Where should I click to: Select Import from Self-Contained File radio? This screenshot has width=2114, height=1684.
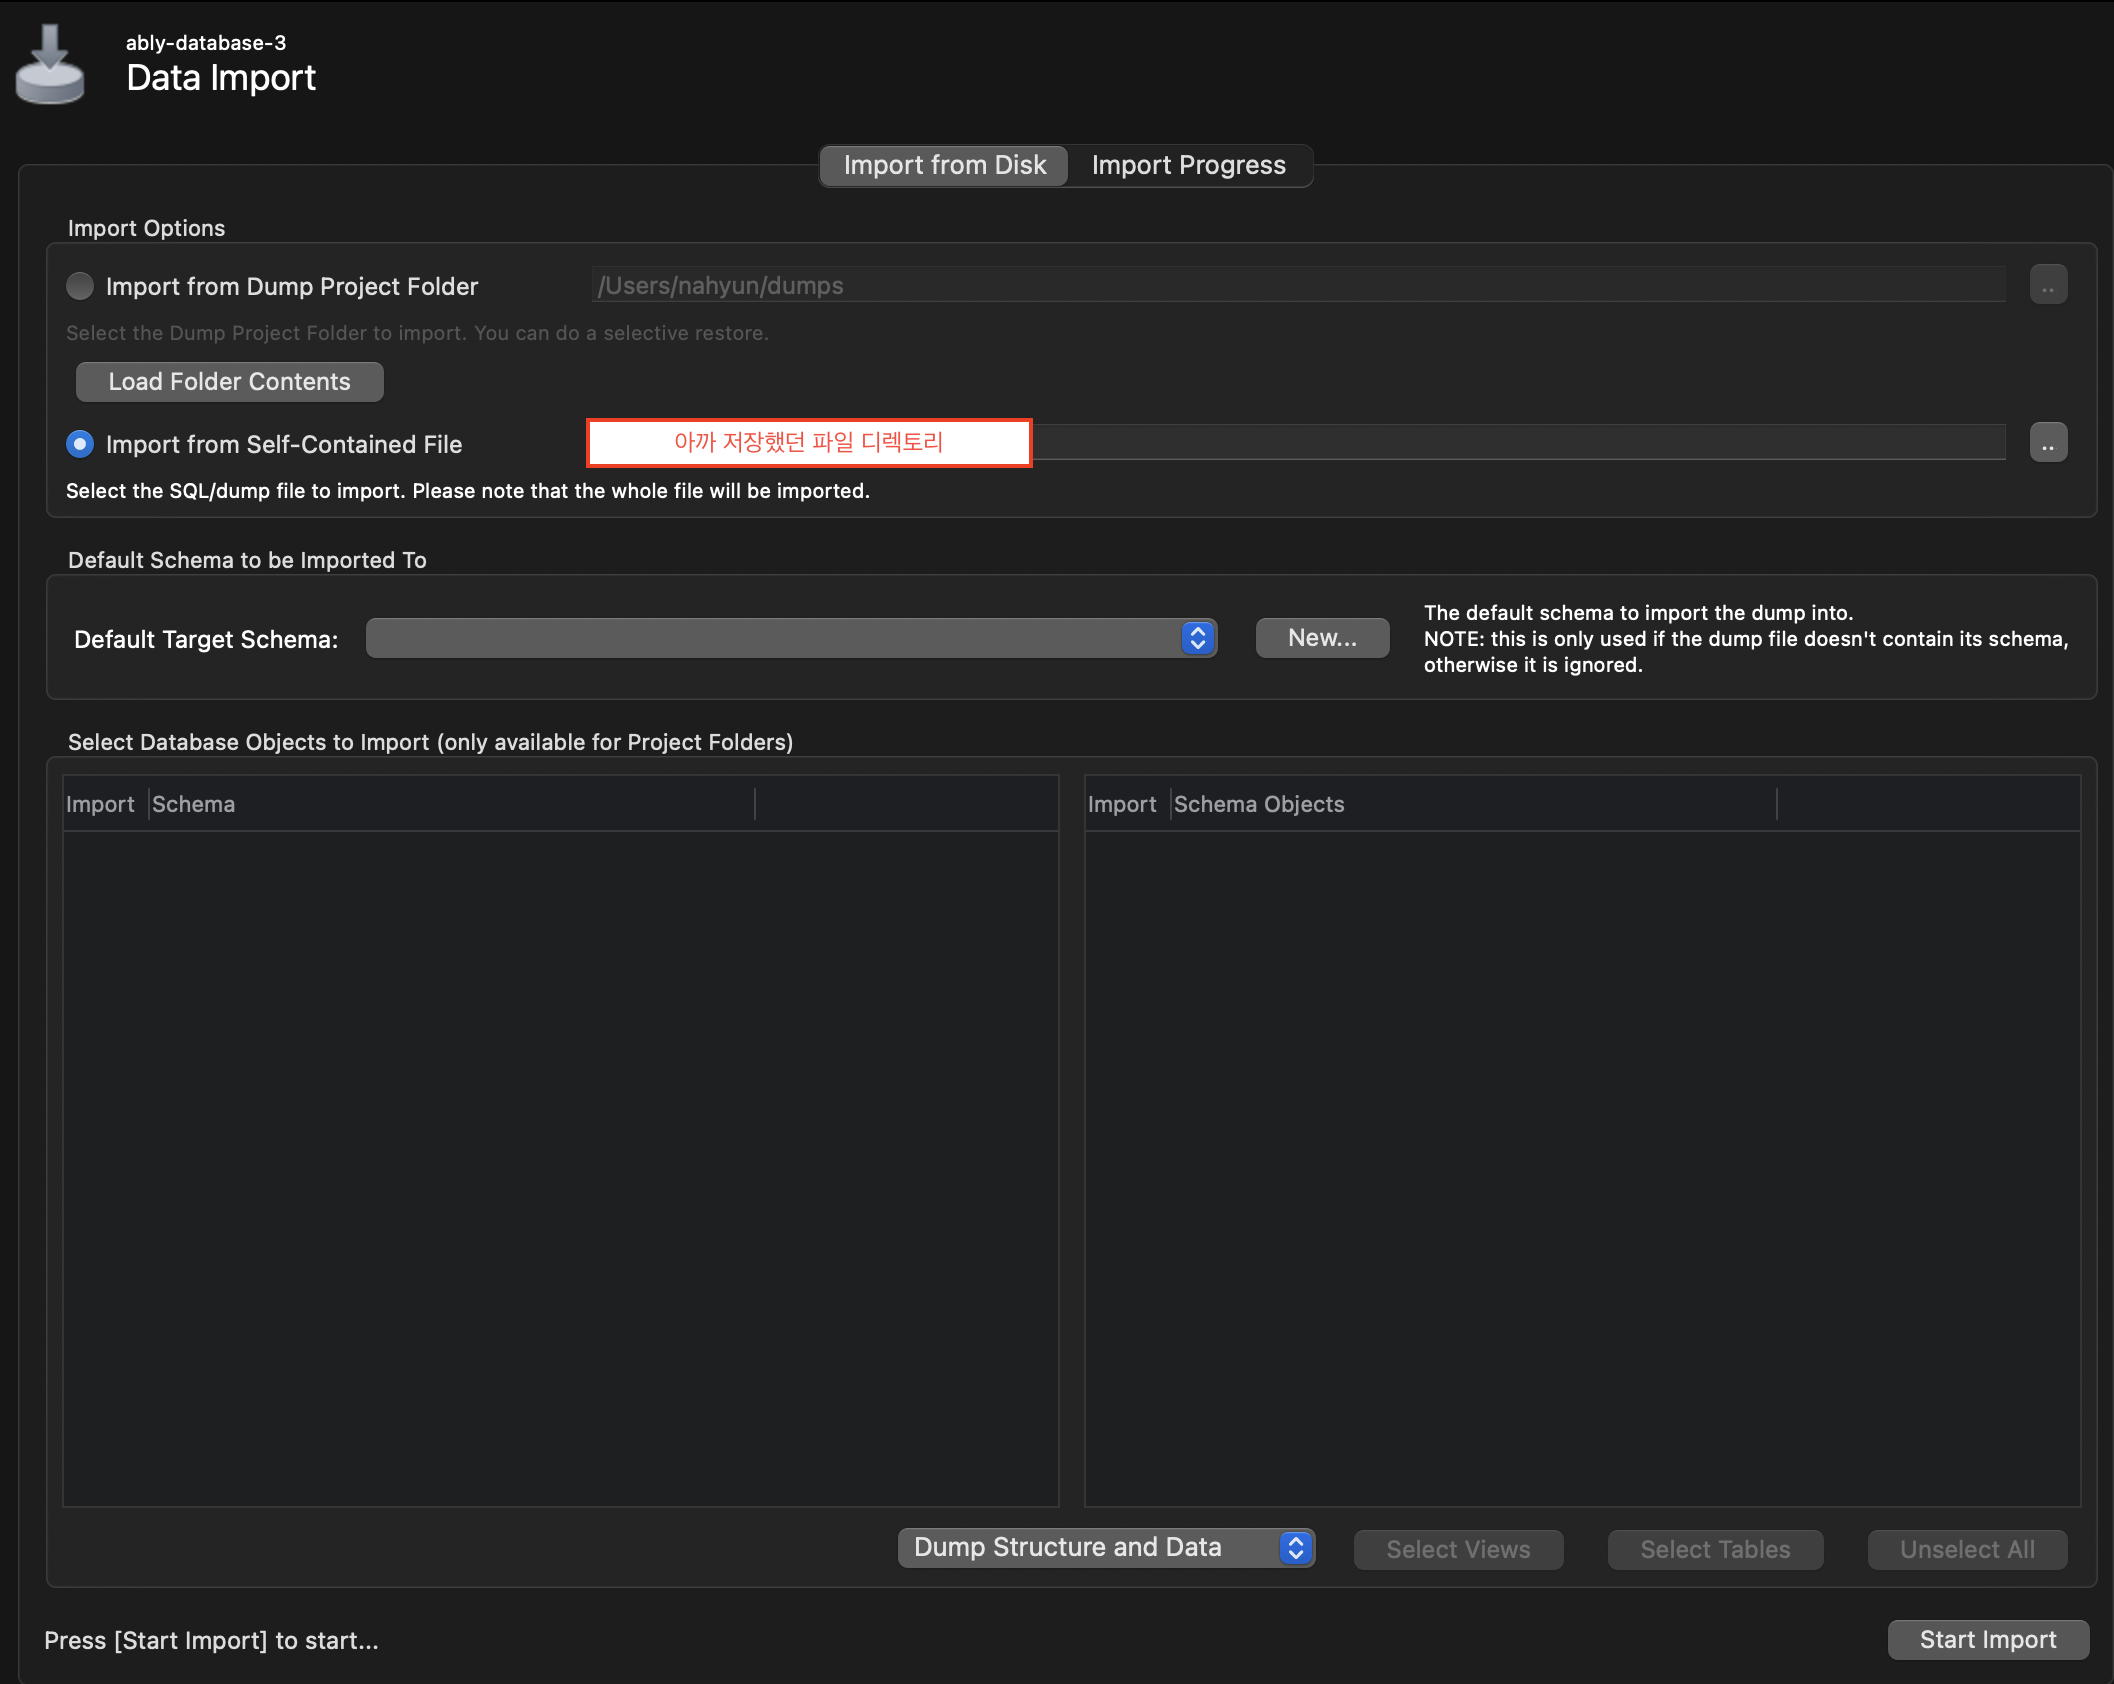point(80,444)
